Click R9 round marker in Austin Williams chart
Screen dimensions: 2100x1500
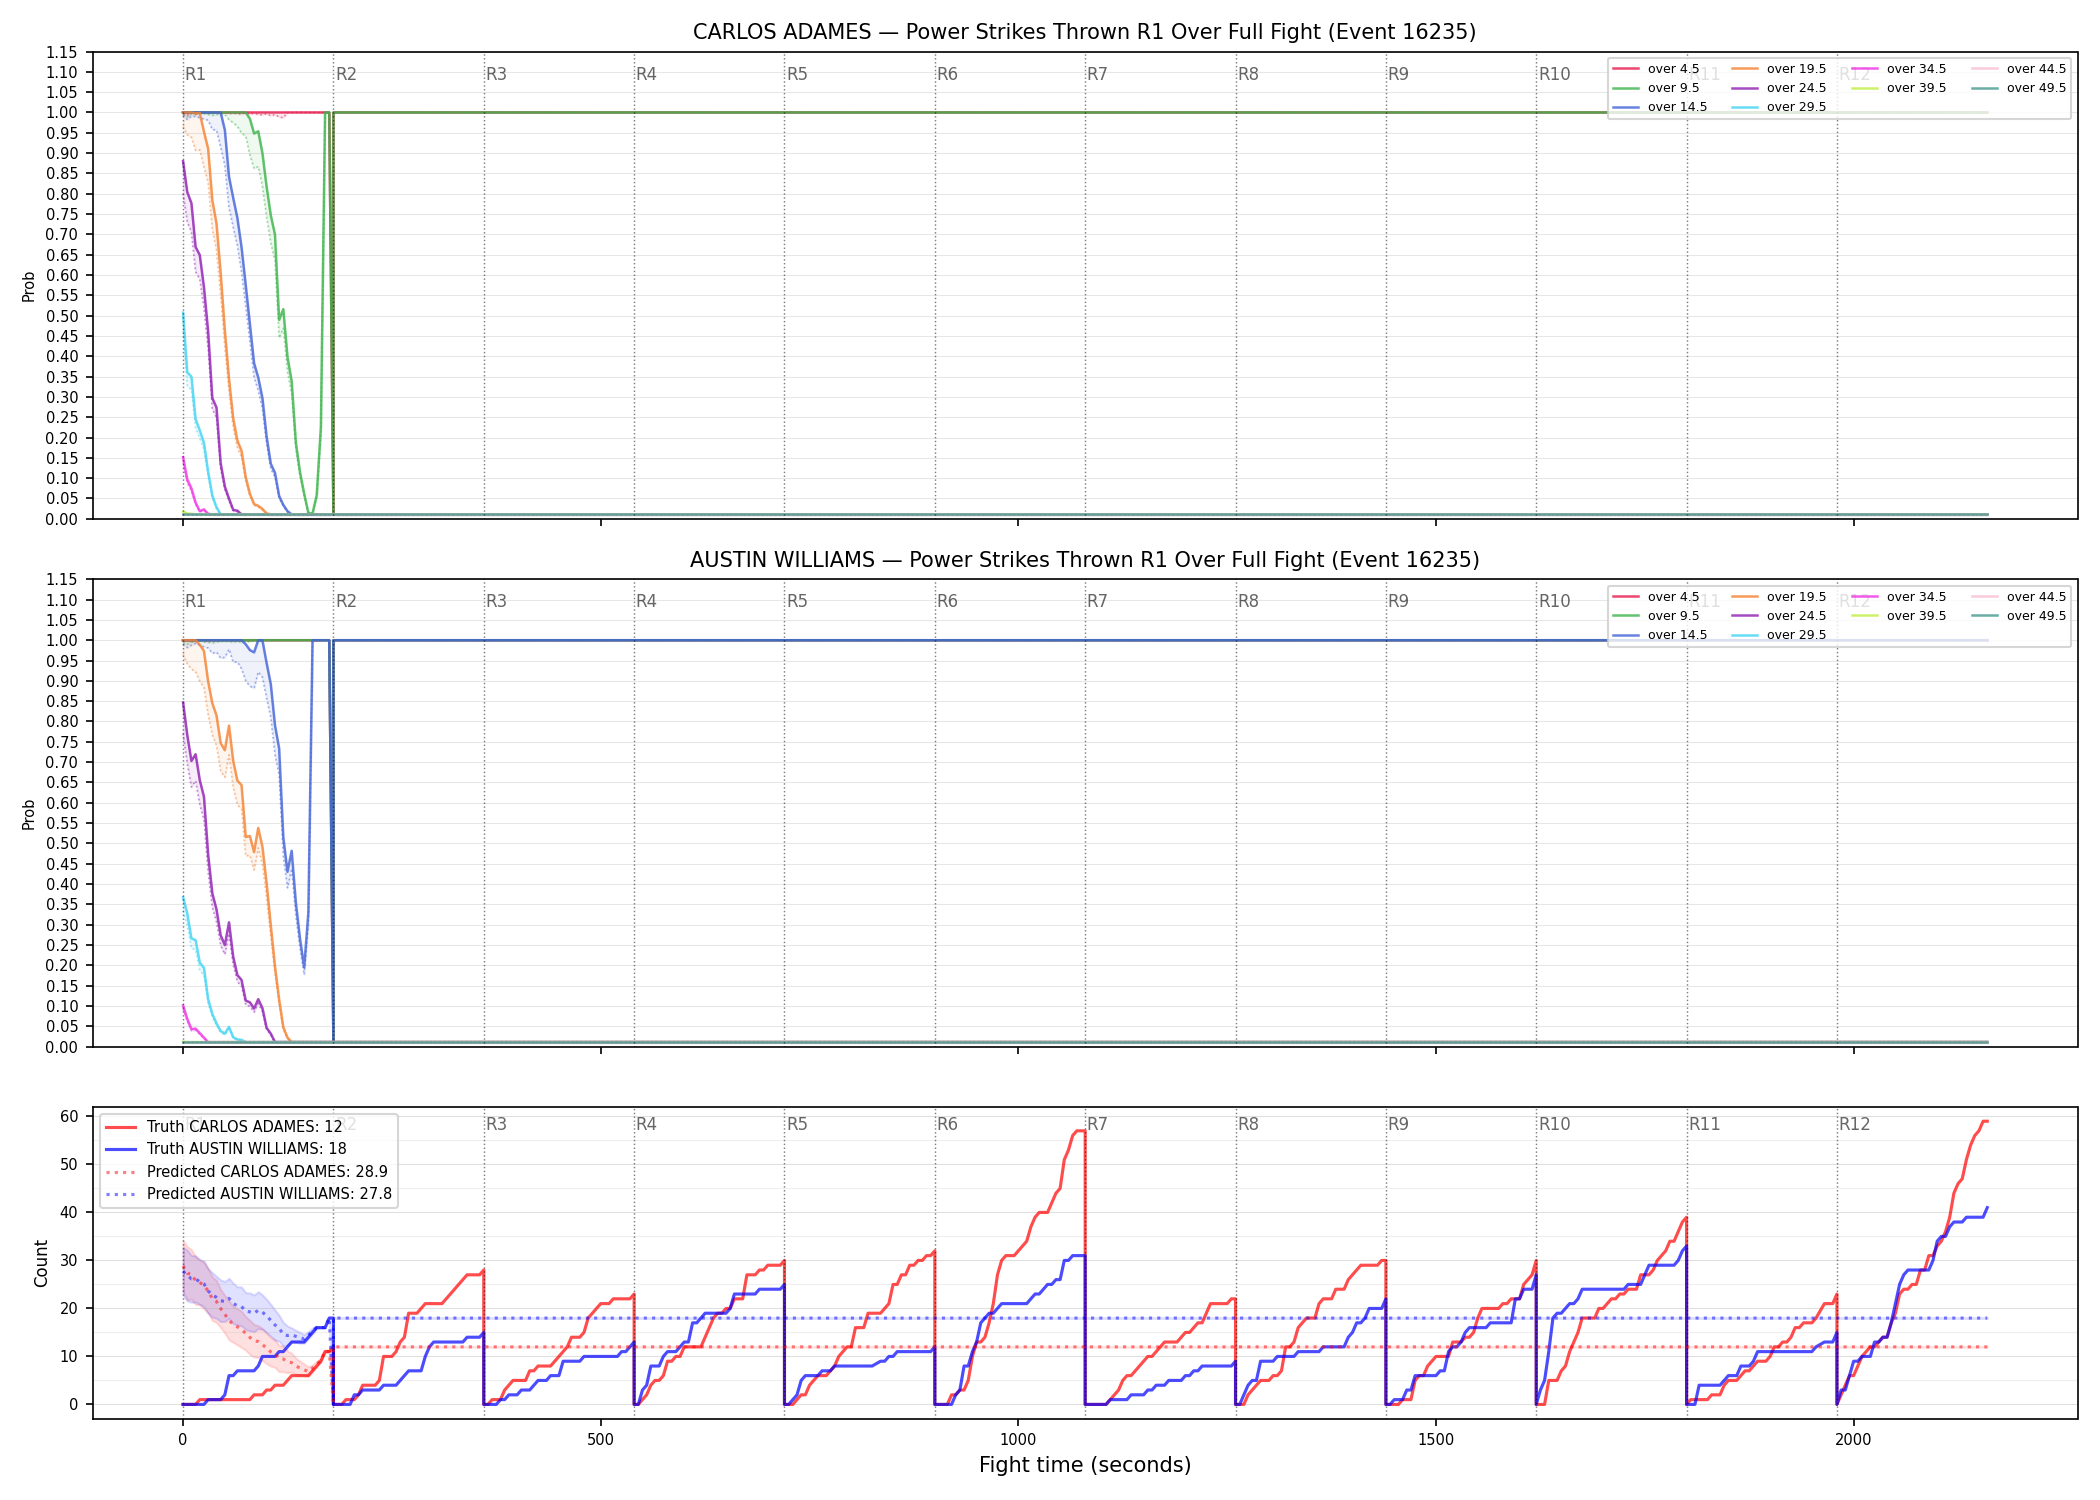click(x=1398, y=601)
